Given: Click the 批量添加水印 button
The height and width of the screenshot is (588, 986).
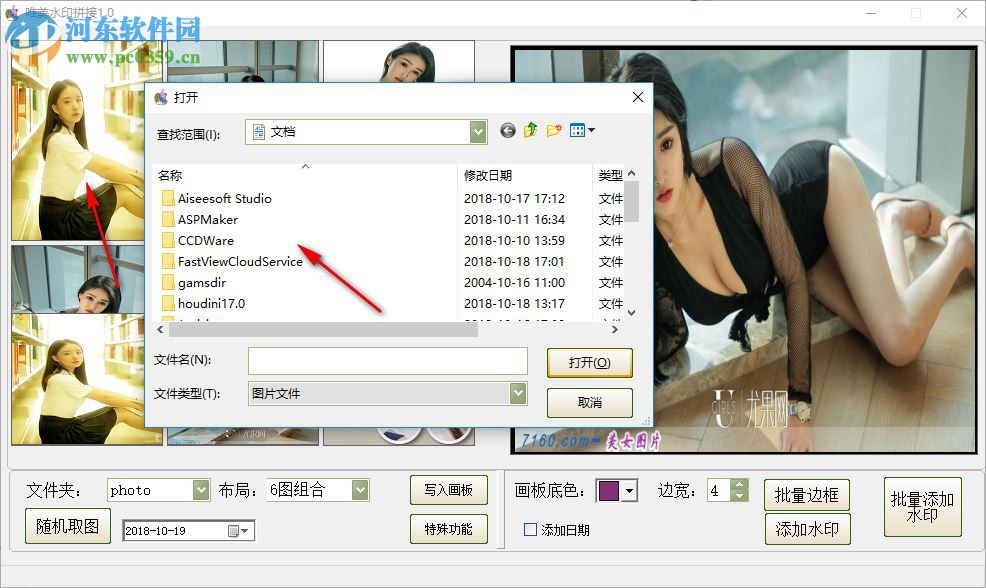Looking at the screenshot, I should 922,507.
